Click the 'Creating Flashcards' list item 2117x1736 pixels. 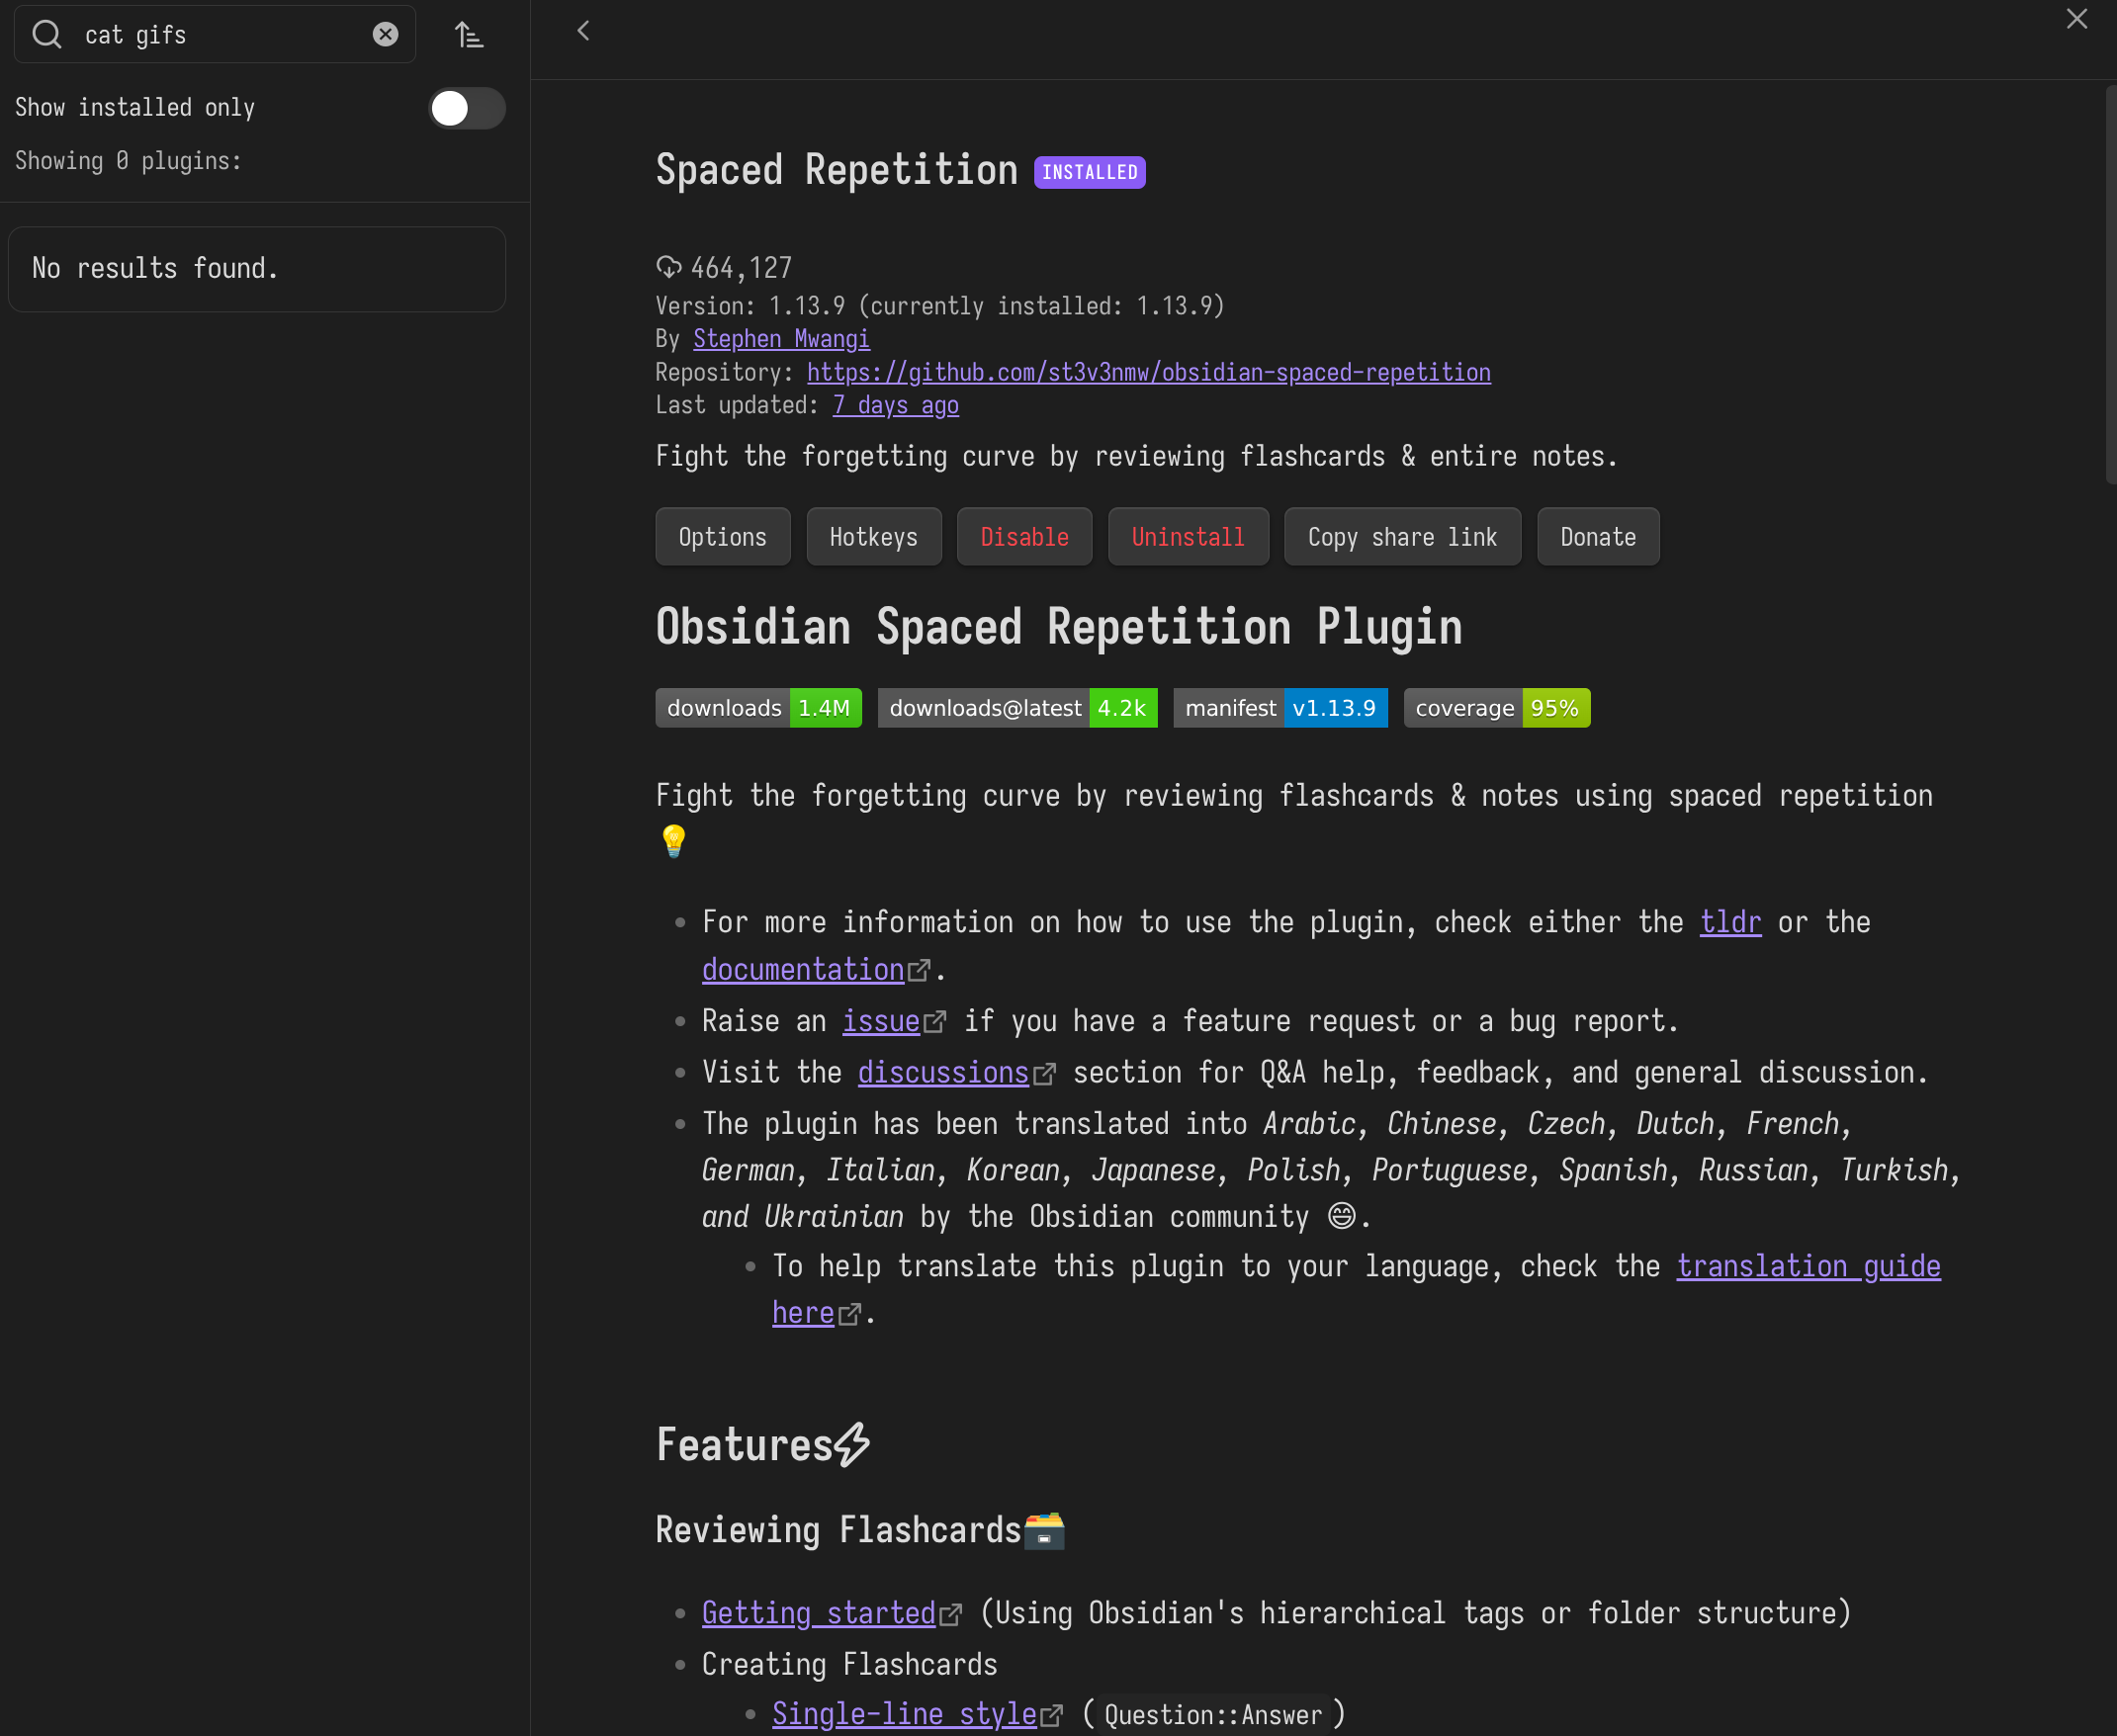tap(850, 1664)
